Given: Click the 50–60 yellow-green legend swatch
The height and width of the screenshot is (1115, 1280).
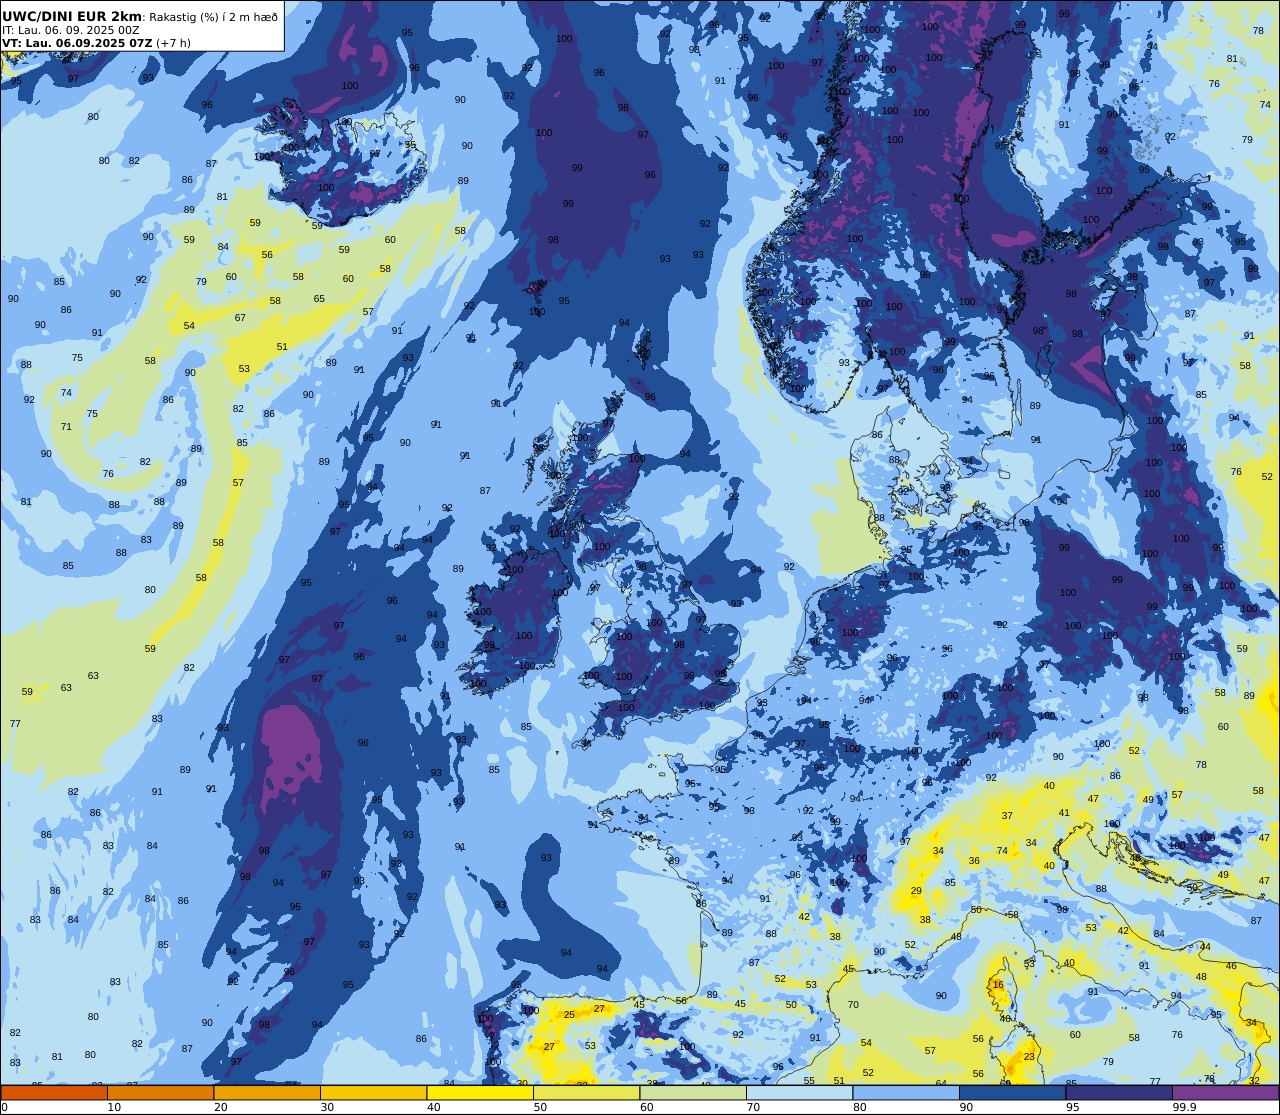Looking at the screenshot, I should [586, 1093].
